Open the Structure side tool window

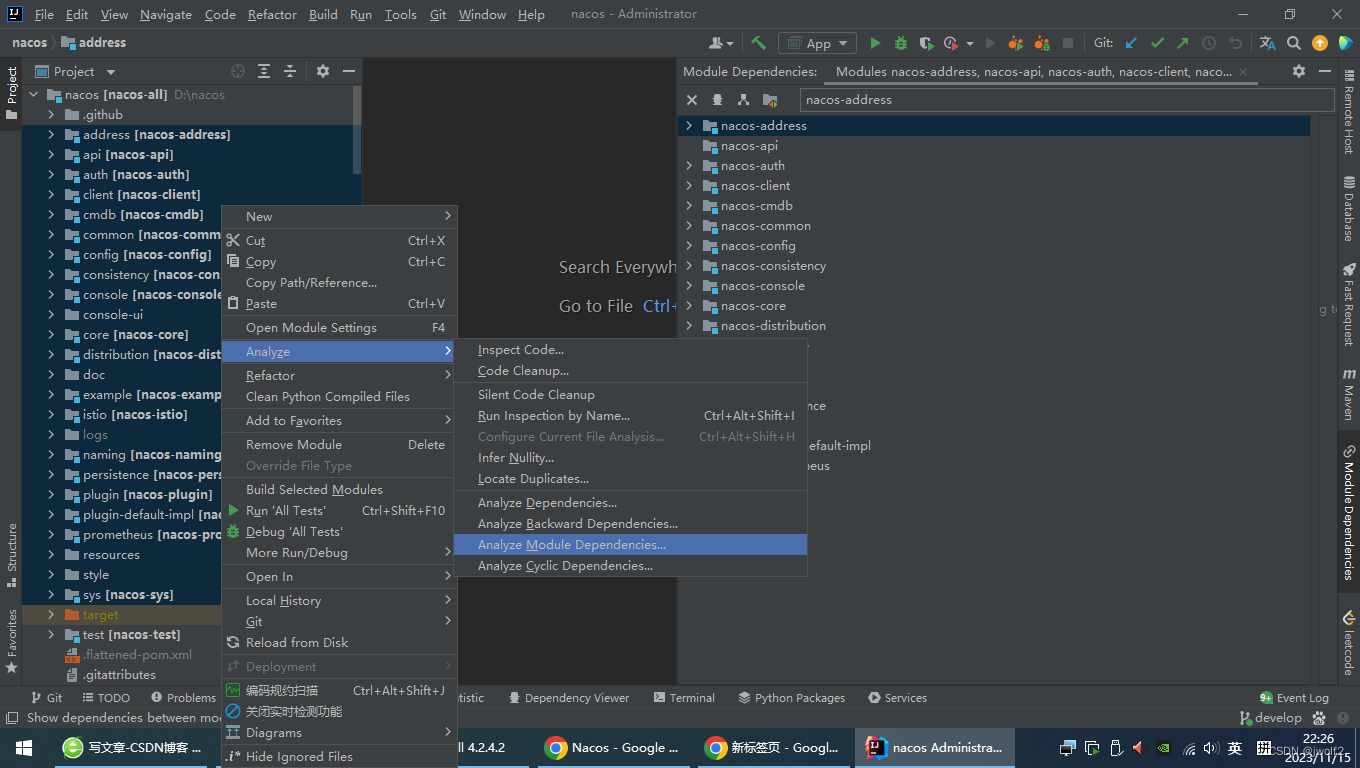pos(12,555)
